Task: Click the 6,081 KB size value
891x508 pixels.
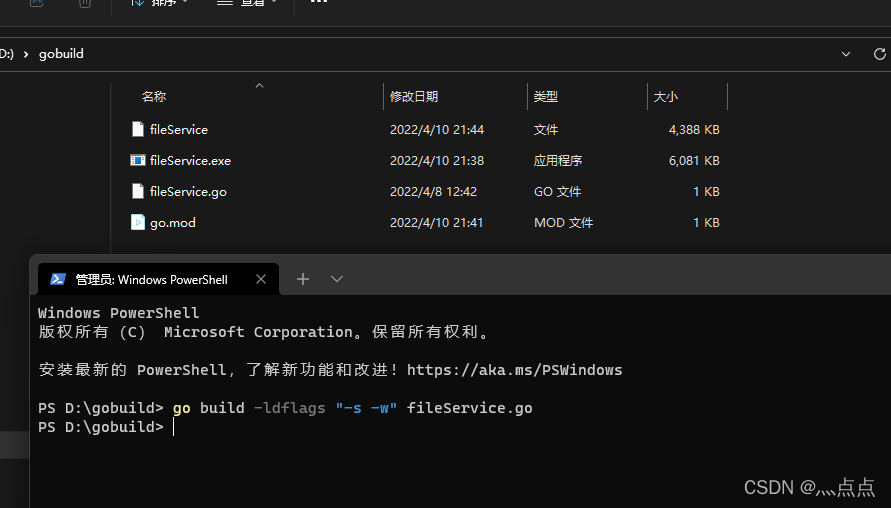Action: (694, 161)
